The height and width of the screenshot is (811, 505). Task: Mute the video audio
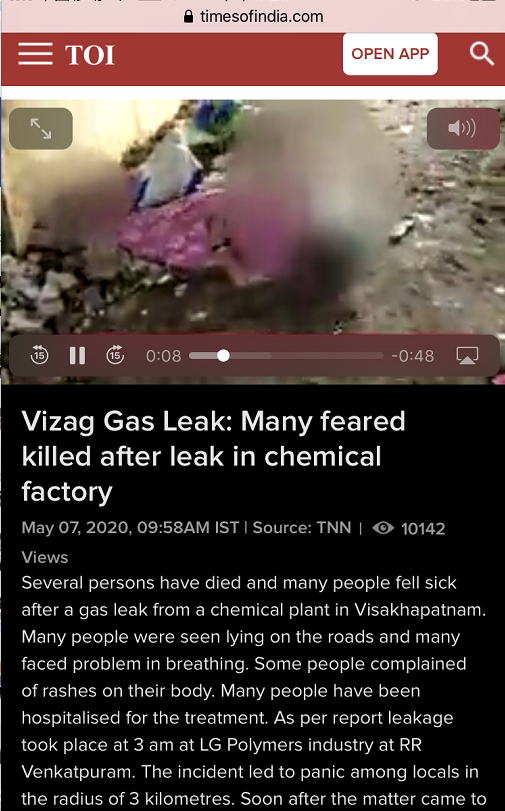click(x=463, y=128)
